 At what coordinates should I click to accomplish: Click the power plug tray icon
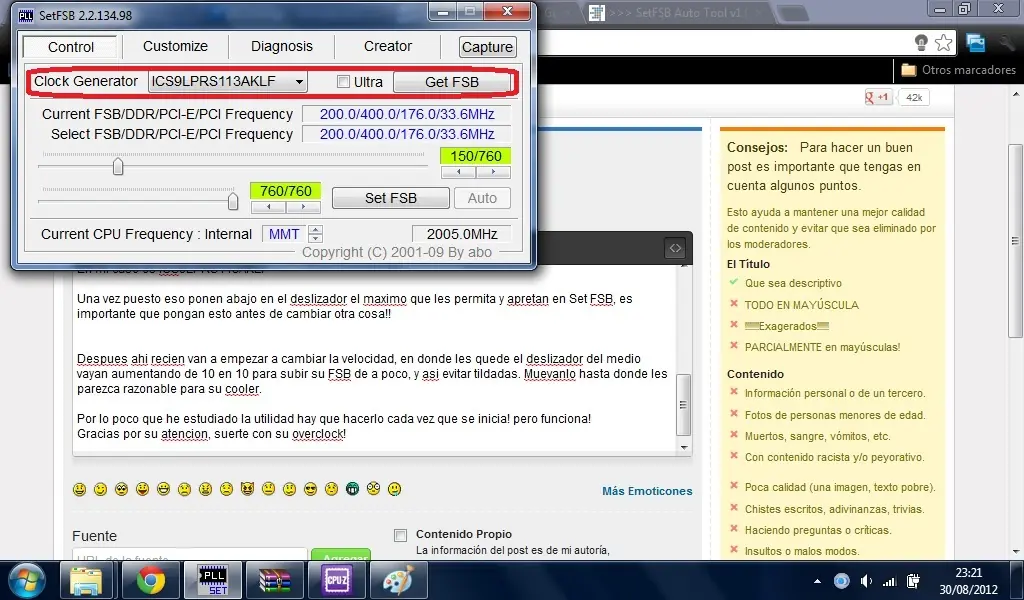(x=914, y=581)
